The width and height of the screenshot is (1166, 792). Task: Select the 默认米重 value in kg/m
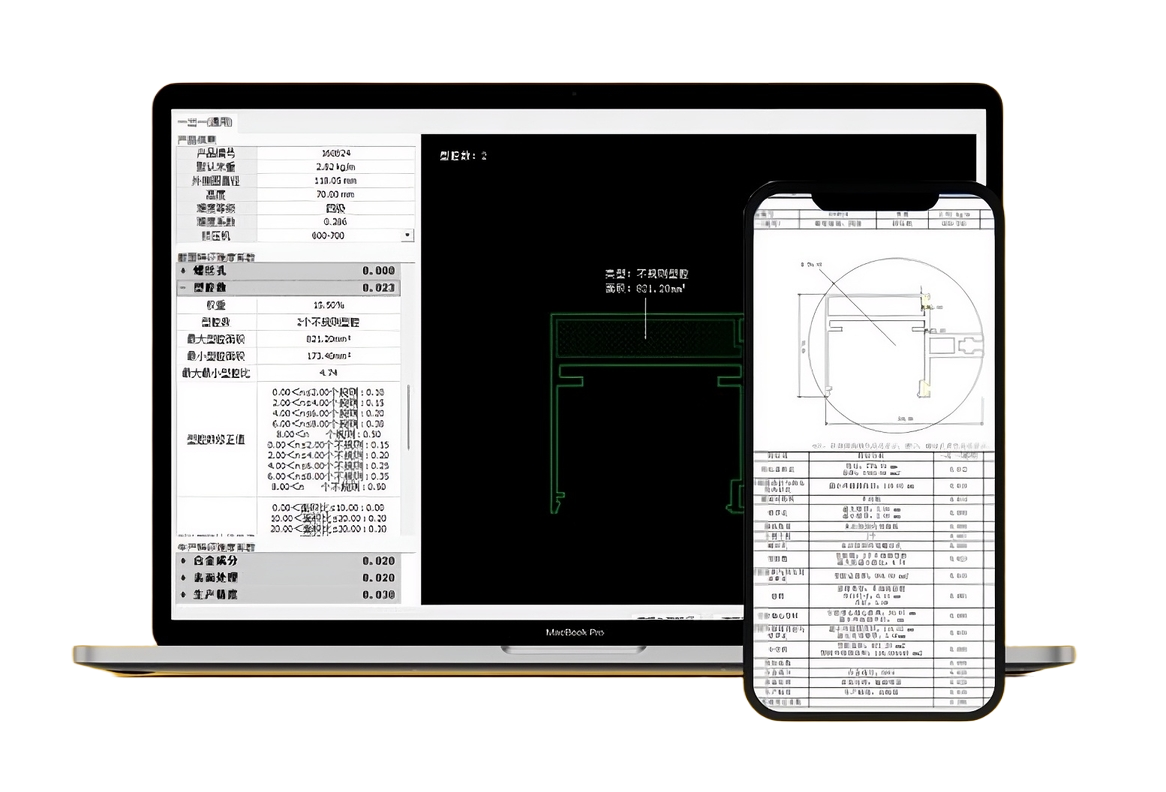(335, 167)
